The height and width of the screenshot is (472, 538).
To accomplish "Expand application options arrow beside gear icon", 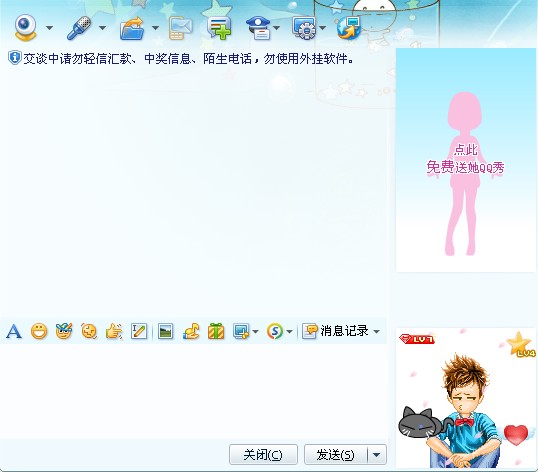I will click(322, 28).
